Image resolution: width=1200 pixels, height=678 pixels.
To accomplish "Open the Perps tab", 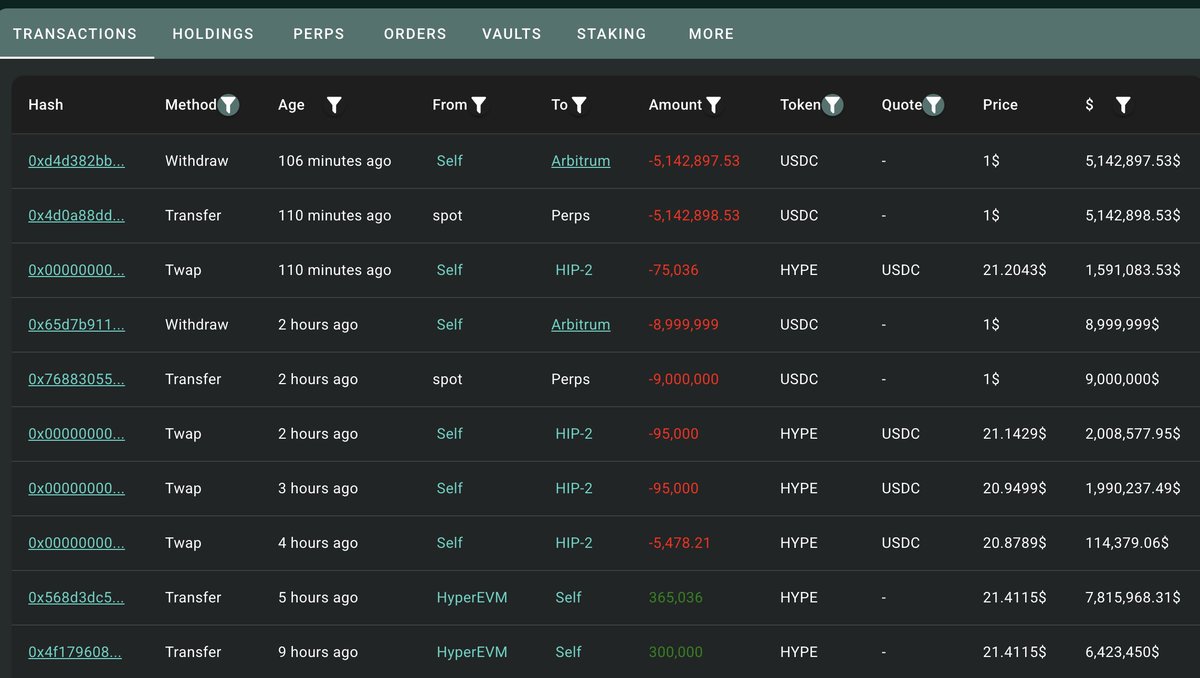I will click(319, 33).
